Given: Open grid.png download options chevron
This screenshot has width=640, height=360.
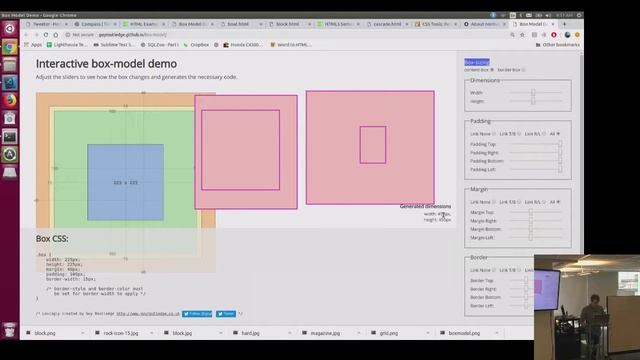Looking at the screenshot, I should [427, 333].
